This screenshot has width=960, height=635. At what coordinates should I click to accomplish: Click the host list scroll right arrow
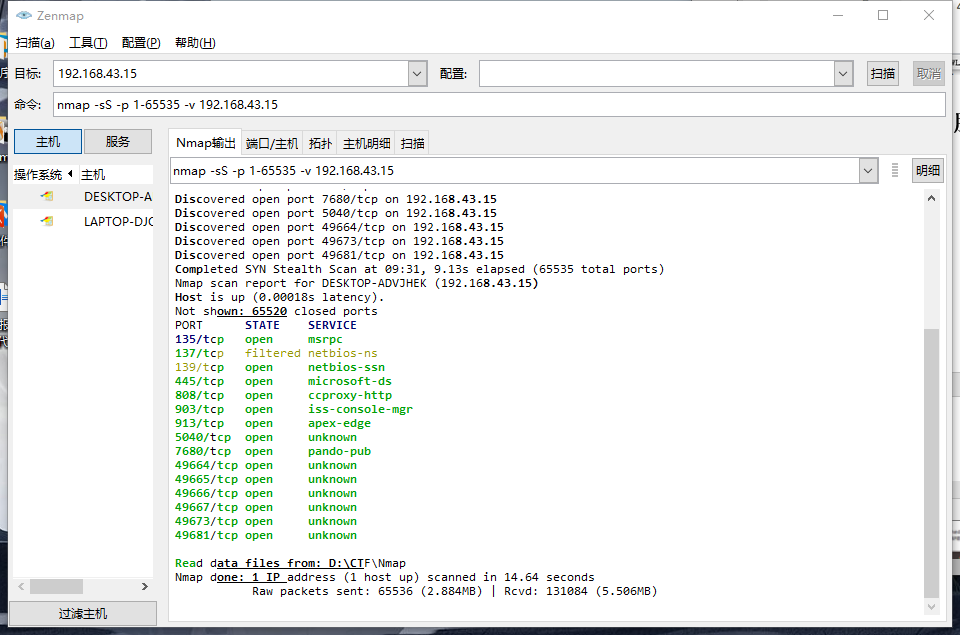144,586
